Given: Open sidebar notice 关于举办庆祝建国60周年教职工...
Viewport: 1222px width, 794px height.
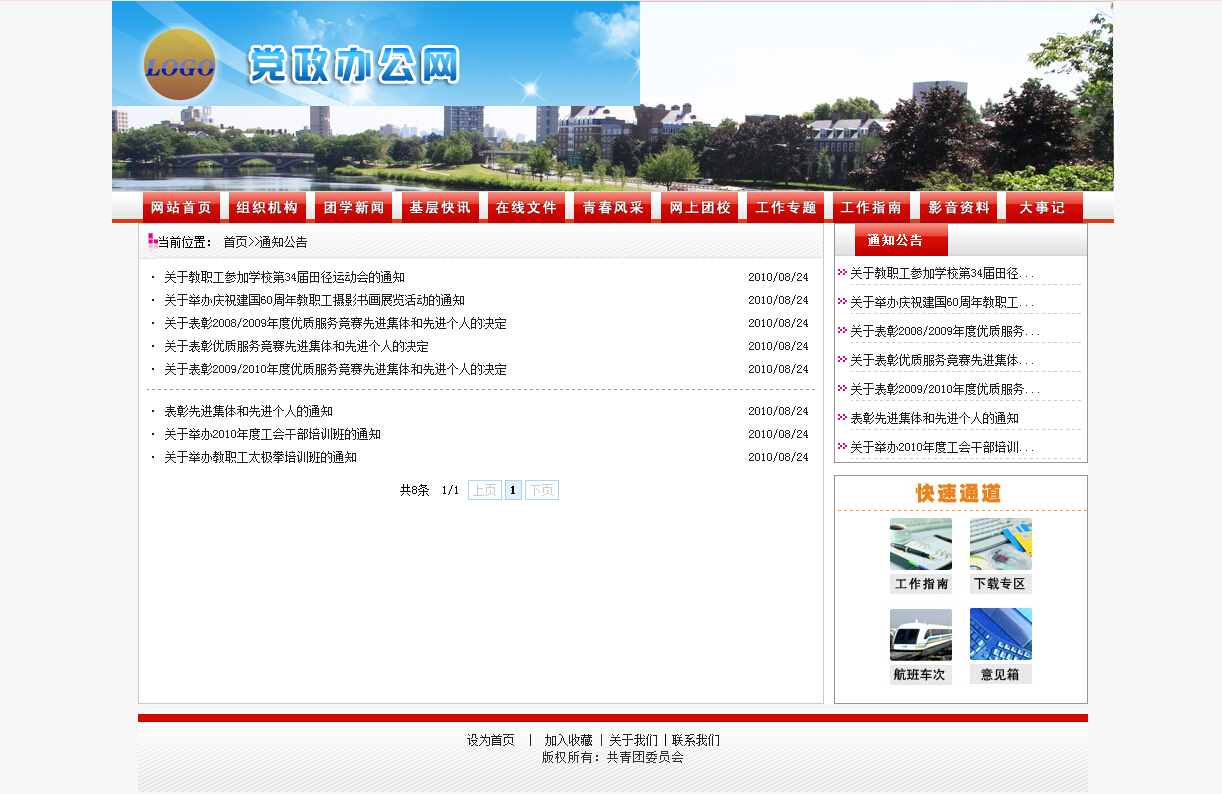Looking at the screenshot, I should pos(942,302).
